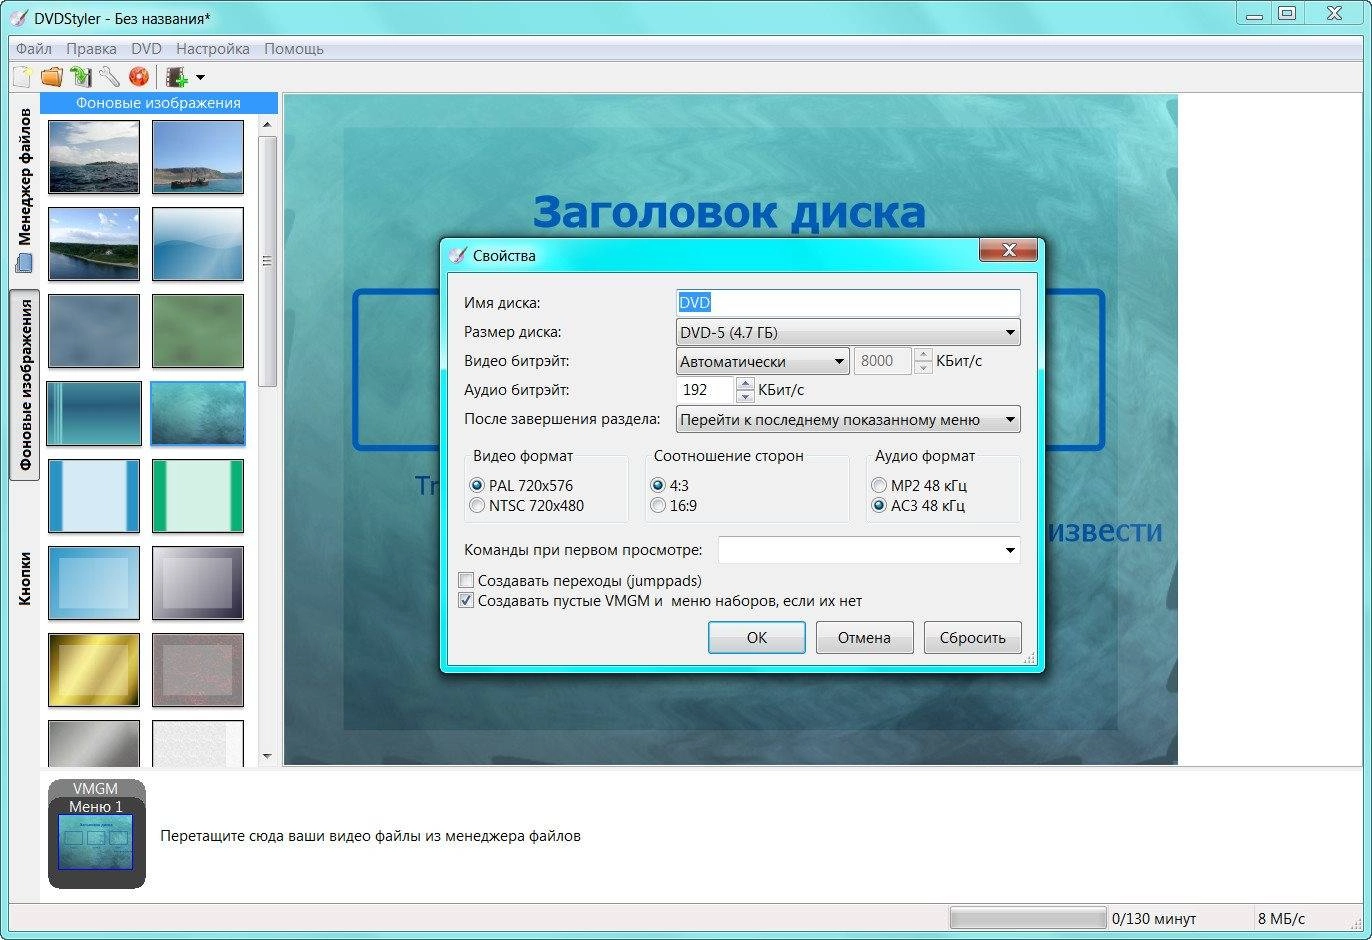Click the Отмена button
This screenshot has height=940, width=1372.
tap(864, 637)
